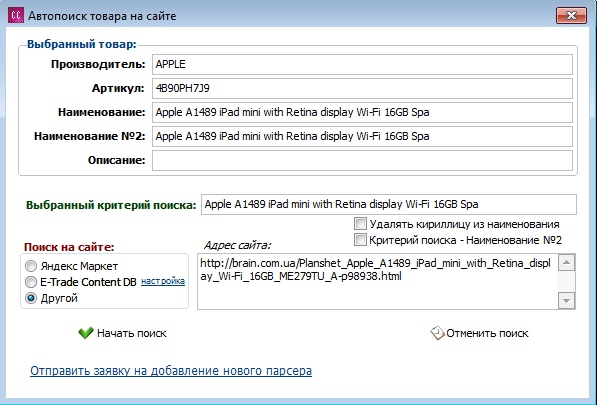Viewport: 597px width, 405px height.
Task: Click scroll up arrow in Адрес сайта box
Action: 567,262
